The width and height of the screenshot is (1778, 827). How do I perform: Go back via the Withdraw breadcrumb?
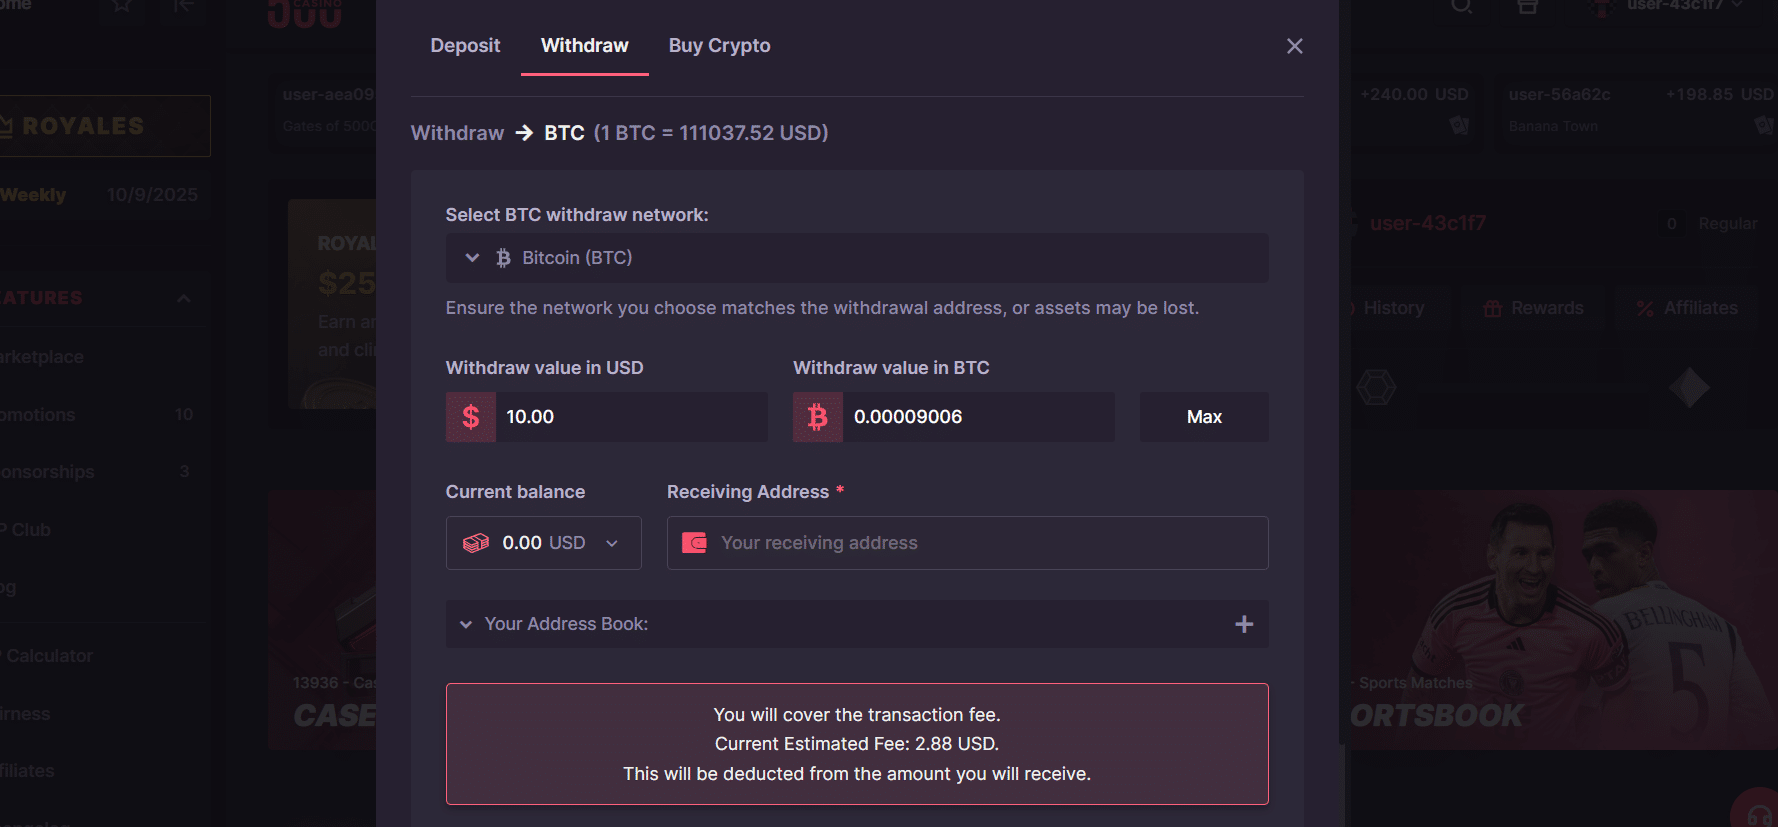pyautogui.click(x=457, y=133)
